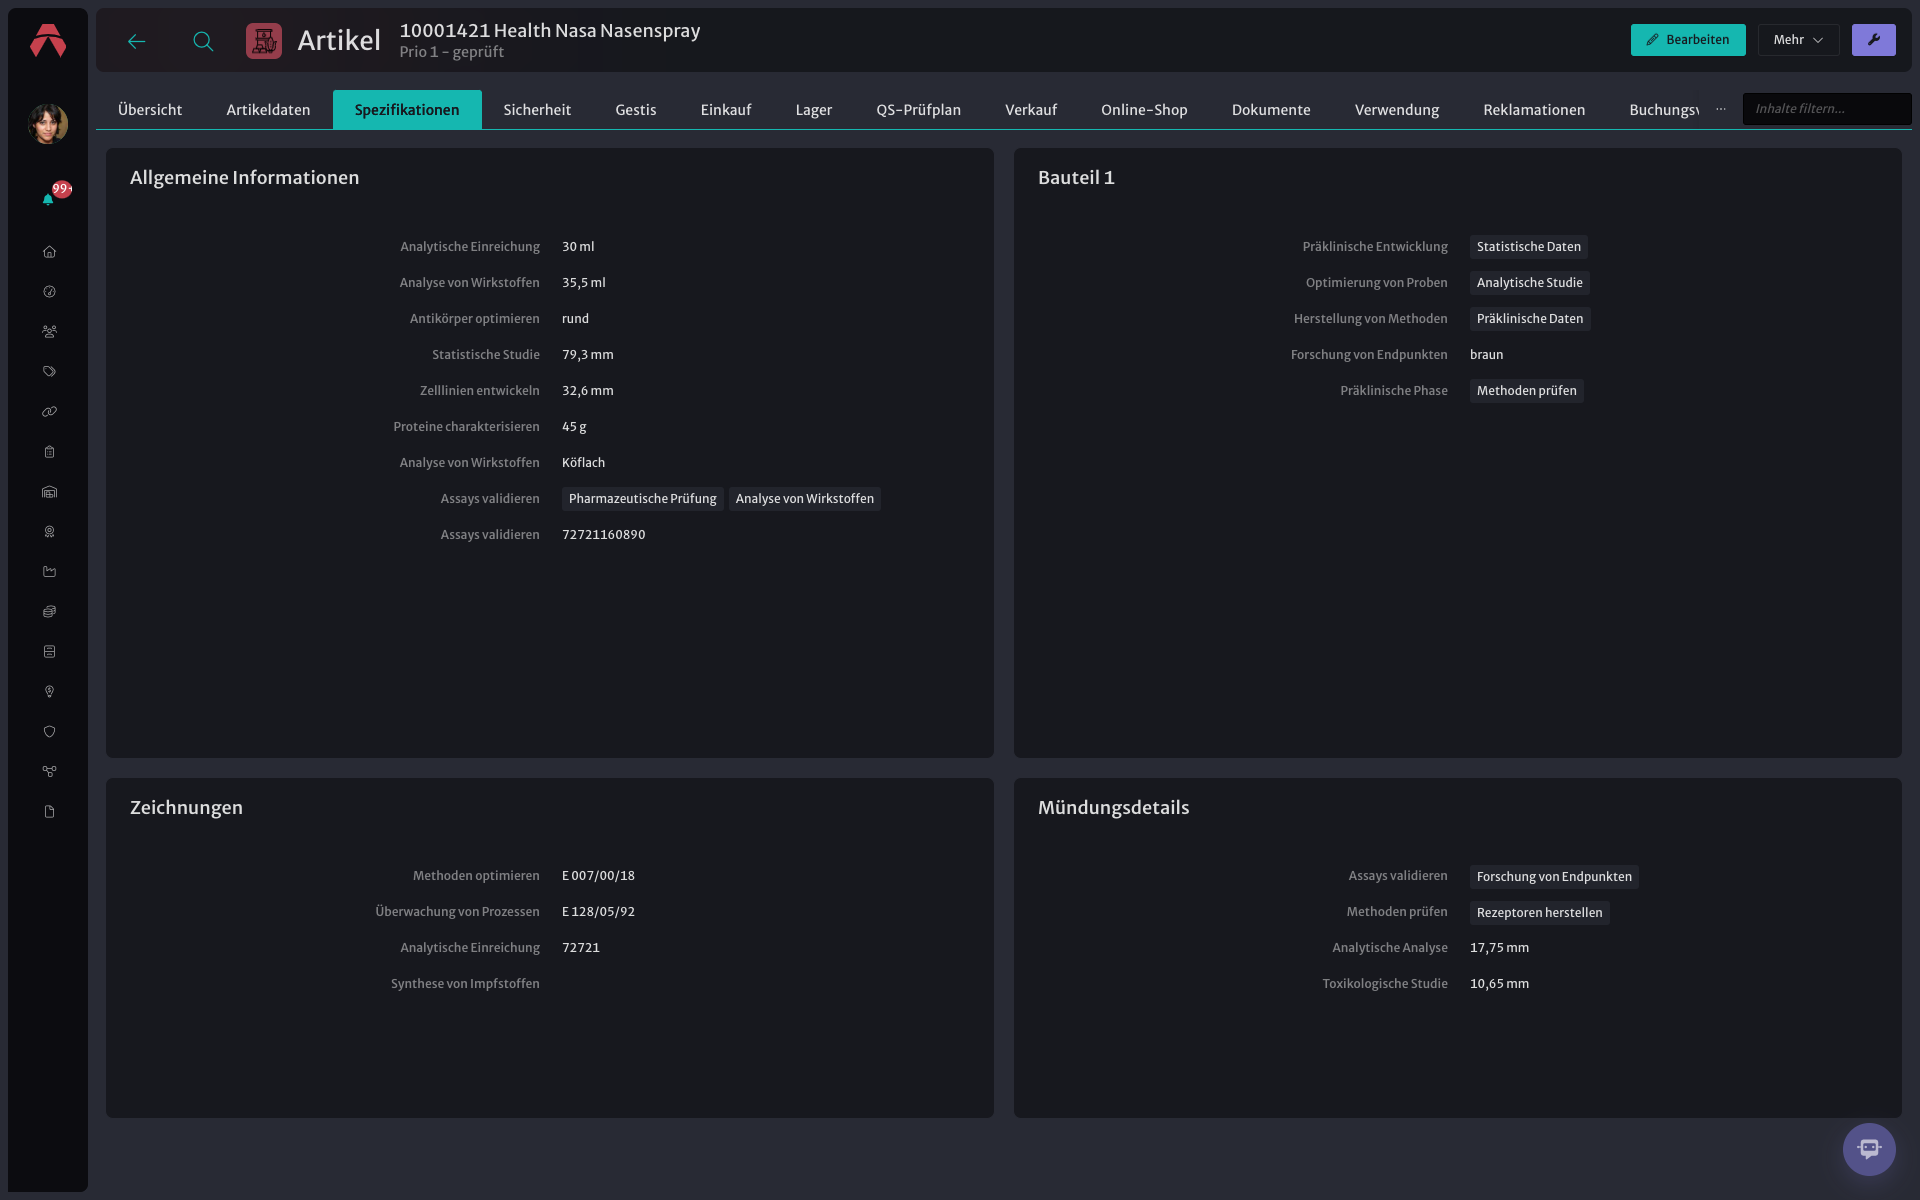The height and width of the screenshot is (1200, 1920).
Task: Click the back arrow icon
Action: click(x=137, y=41)
